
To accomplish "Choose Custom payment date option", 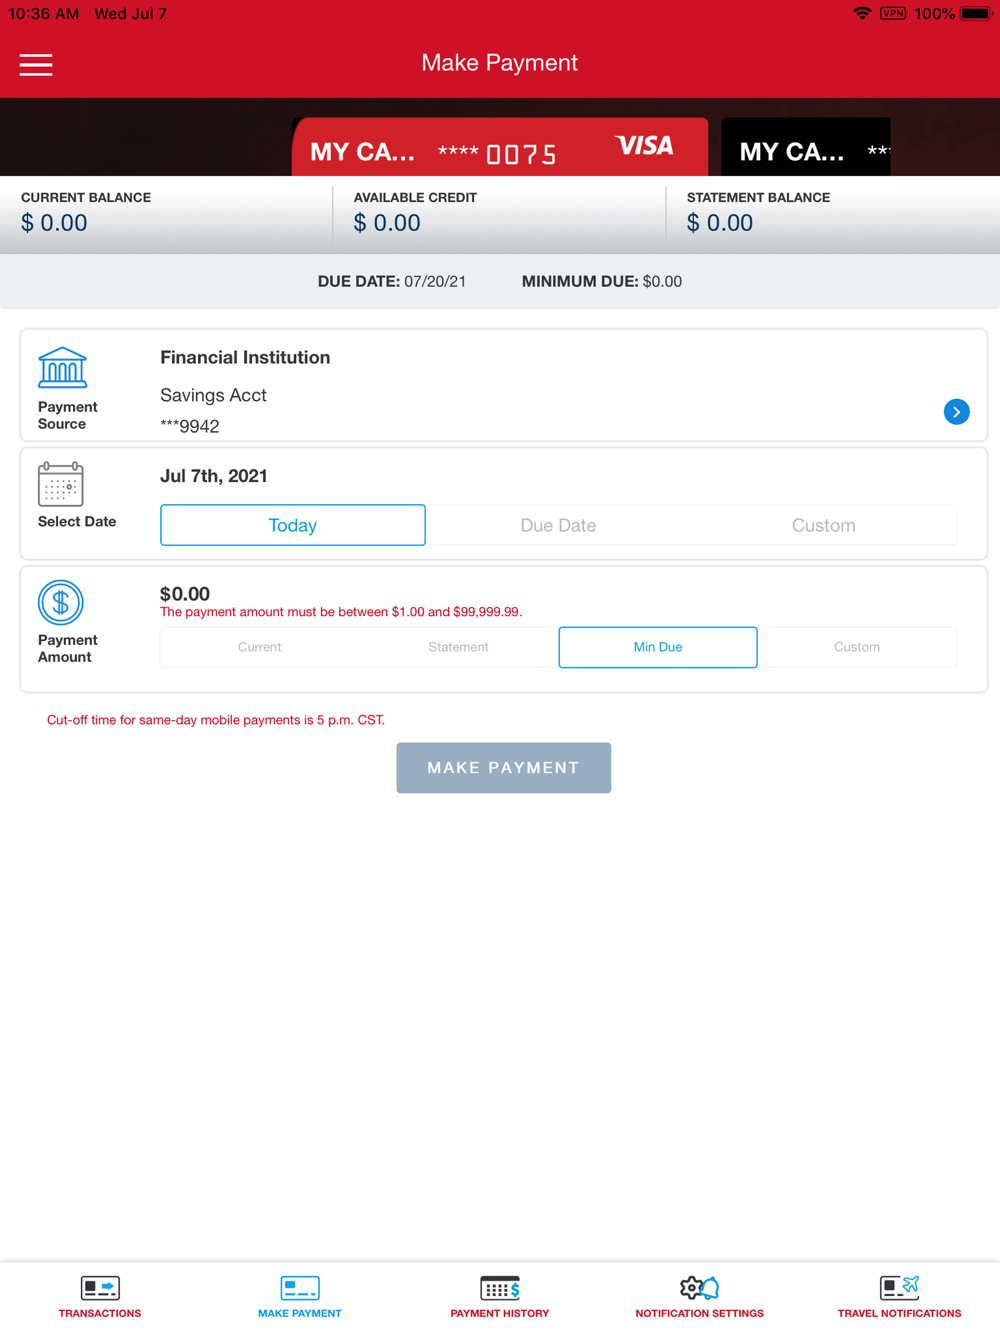I will coord(823,525).
